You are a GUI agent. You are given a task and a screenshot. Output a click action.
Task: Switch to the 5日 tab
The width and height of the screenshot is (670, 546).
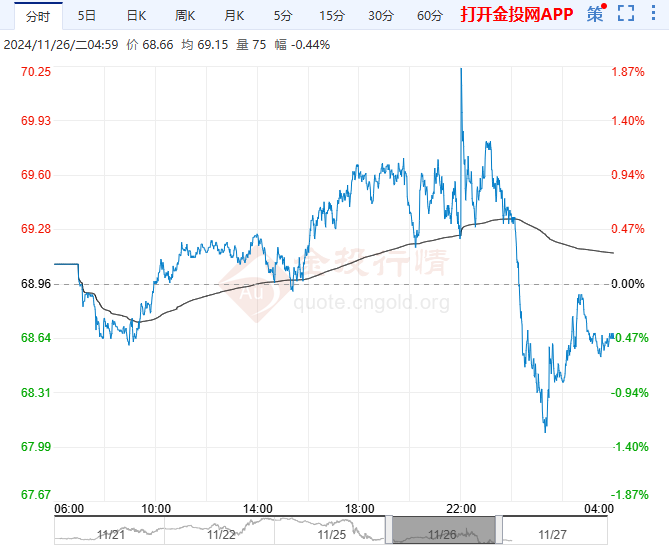(88, 15)
